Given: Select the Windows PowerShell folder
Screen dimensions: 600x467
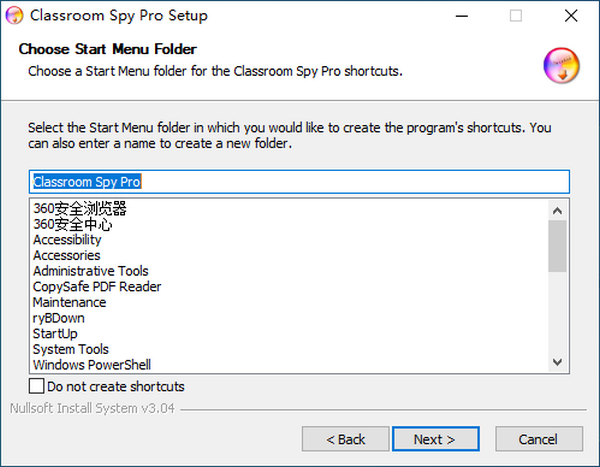Looking at the screenshot, I should (92, 364).
